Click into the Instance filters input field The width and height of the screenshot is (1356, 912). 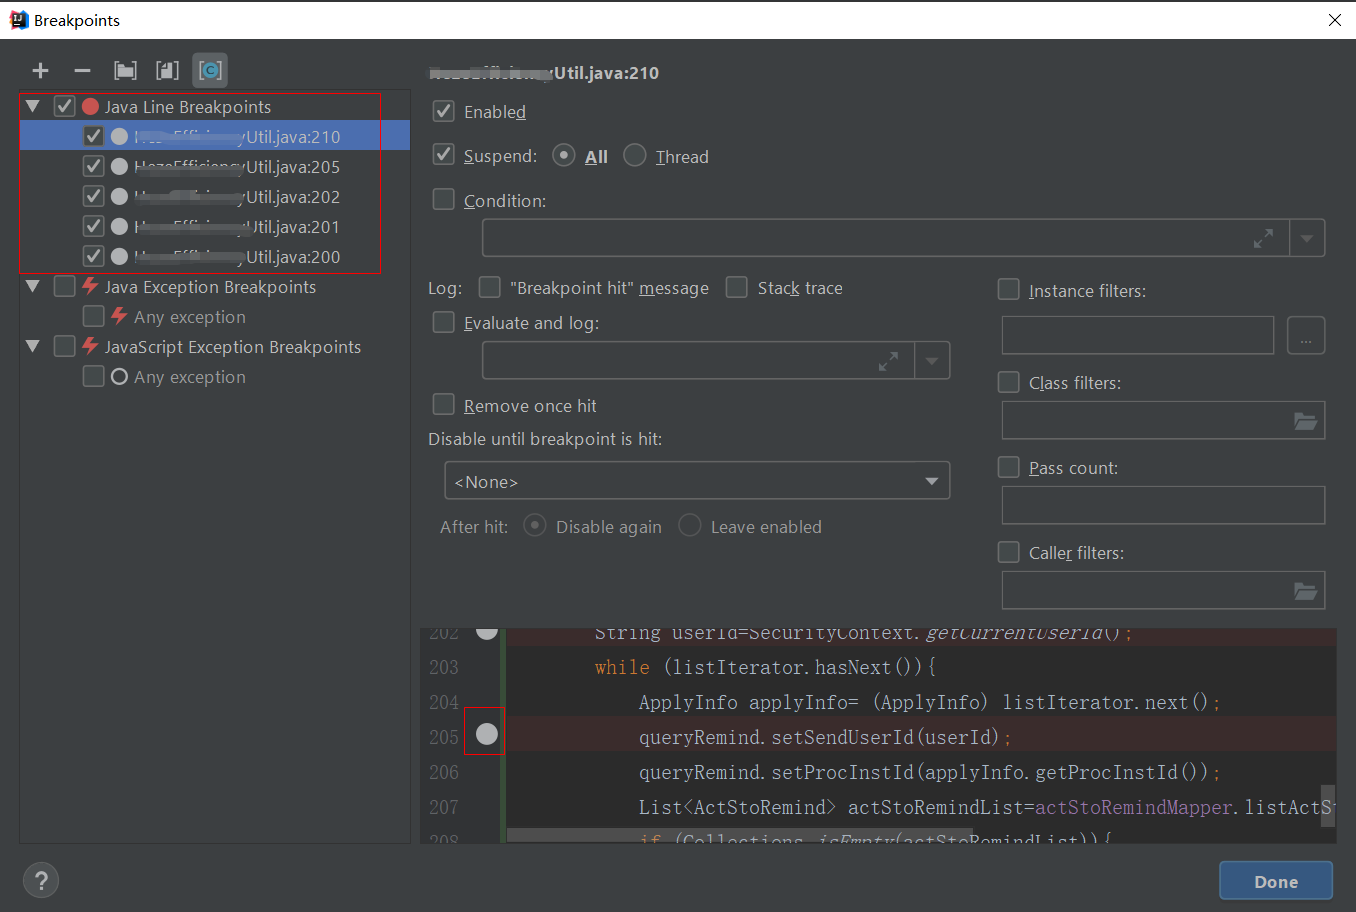coord(1138,335)
